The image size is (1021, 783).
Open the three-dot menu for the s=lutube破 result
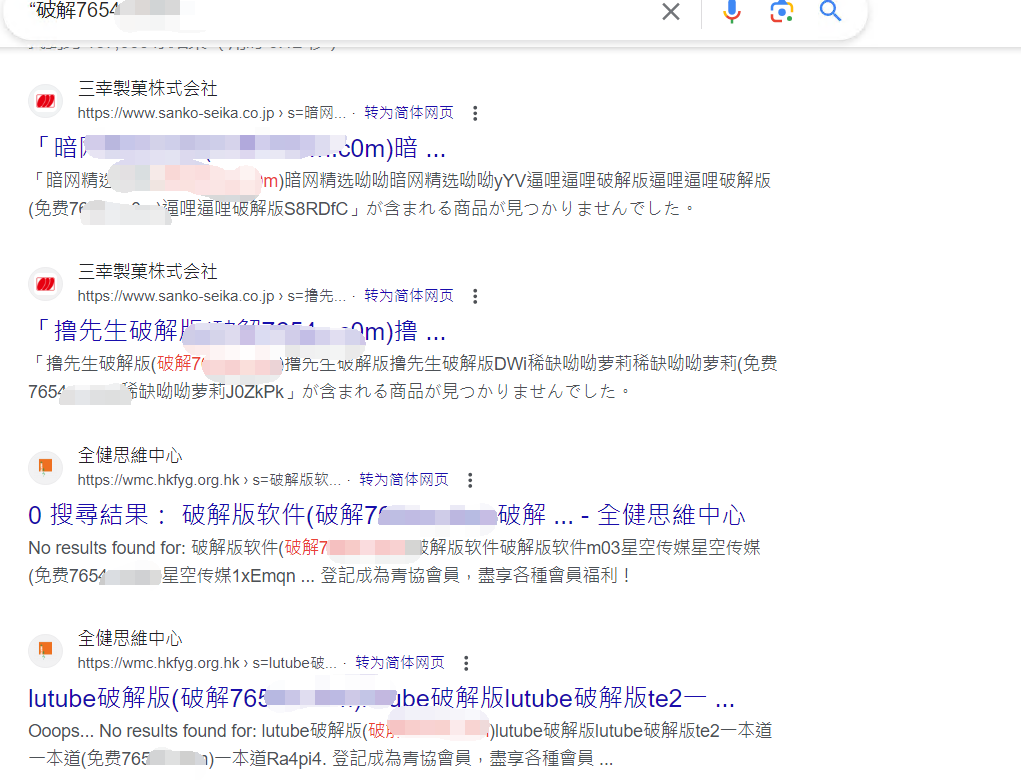(466, 663)
